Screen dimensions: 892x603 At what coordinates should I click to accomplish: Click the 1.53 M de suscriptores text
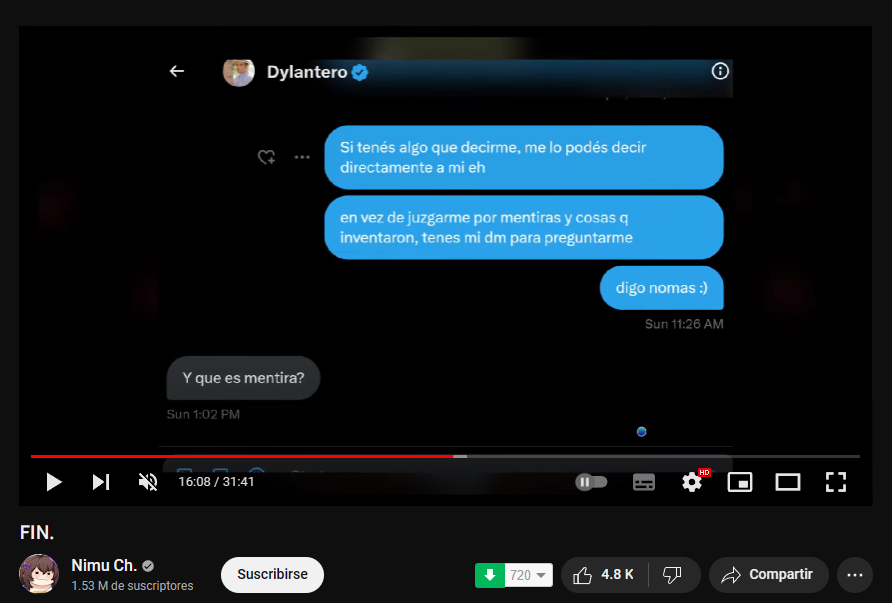tap(132, 585)
